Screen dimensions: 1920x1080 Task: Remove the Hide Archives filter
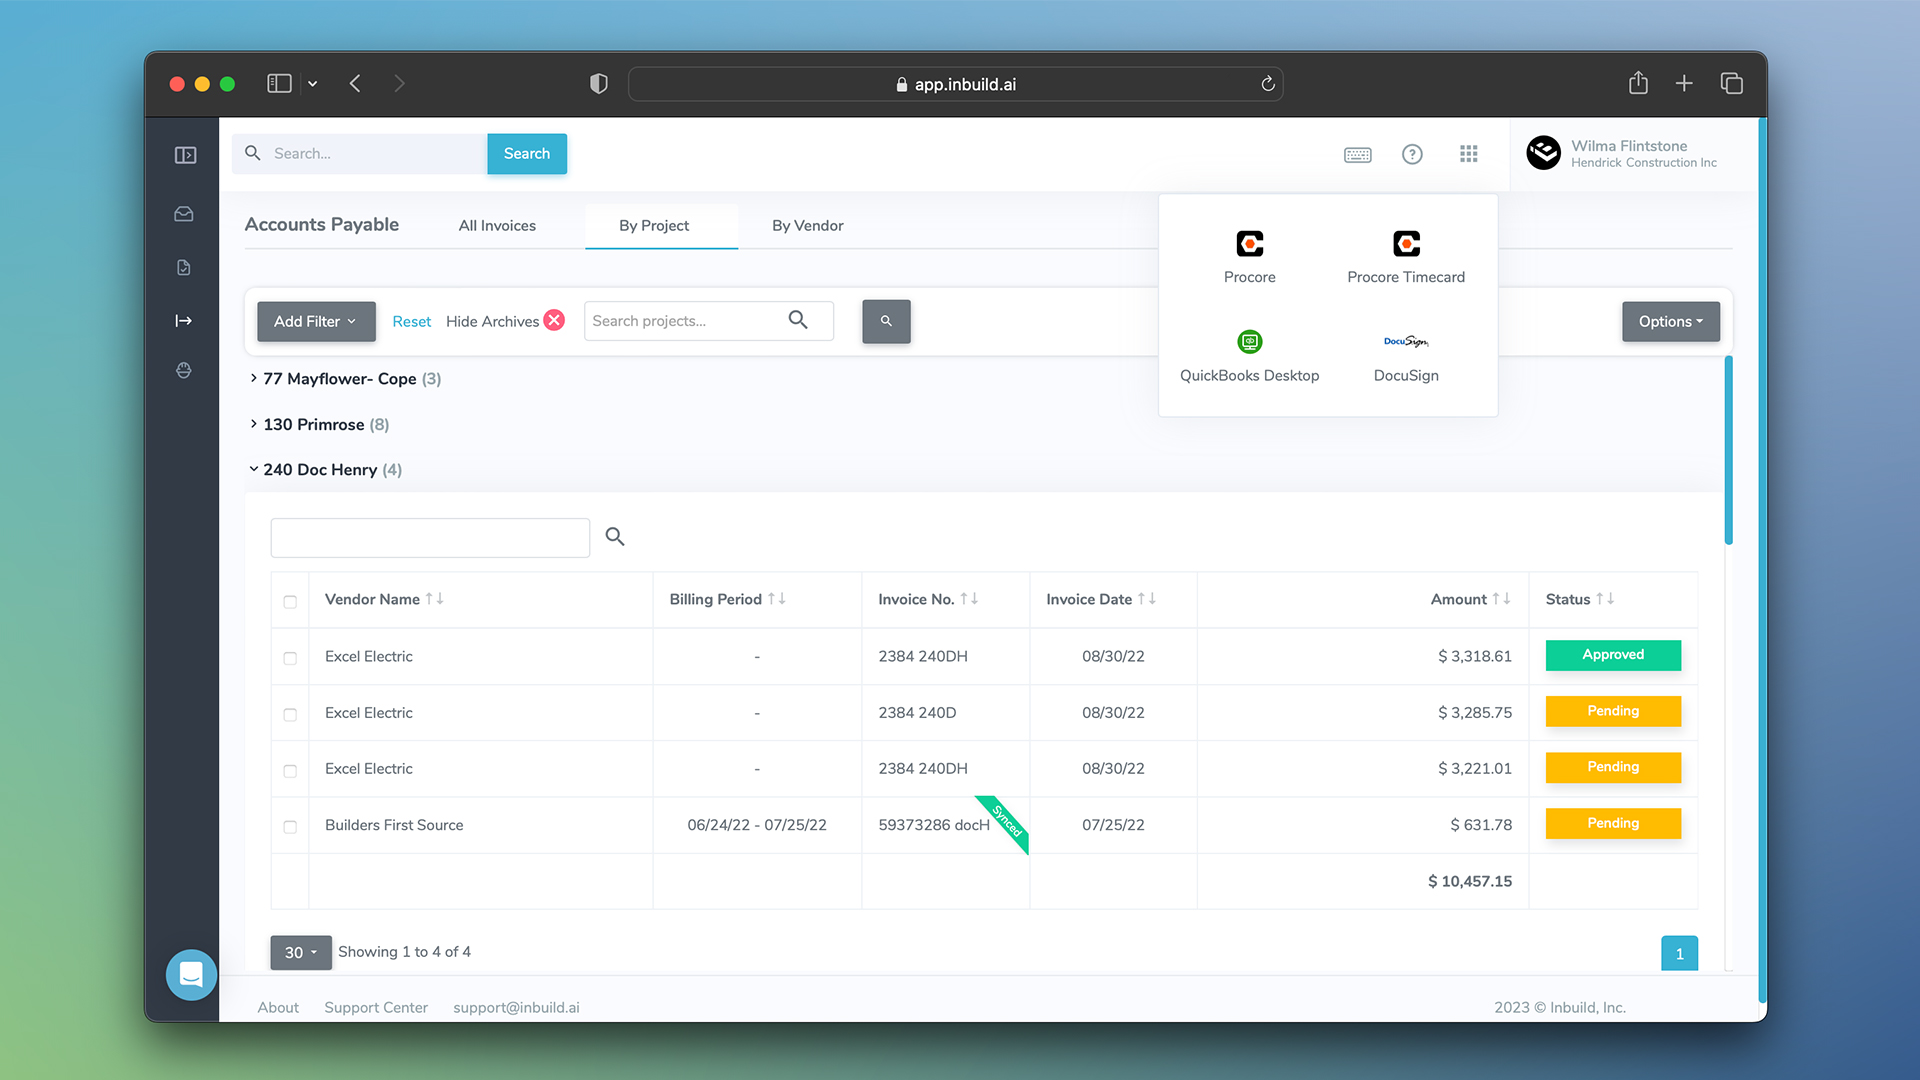click(x=554, y=320)
